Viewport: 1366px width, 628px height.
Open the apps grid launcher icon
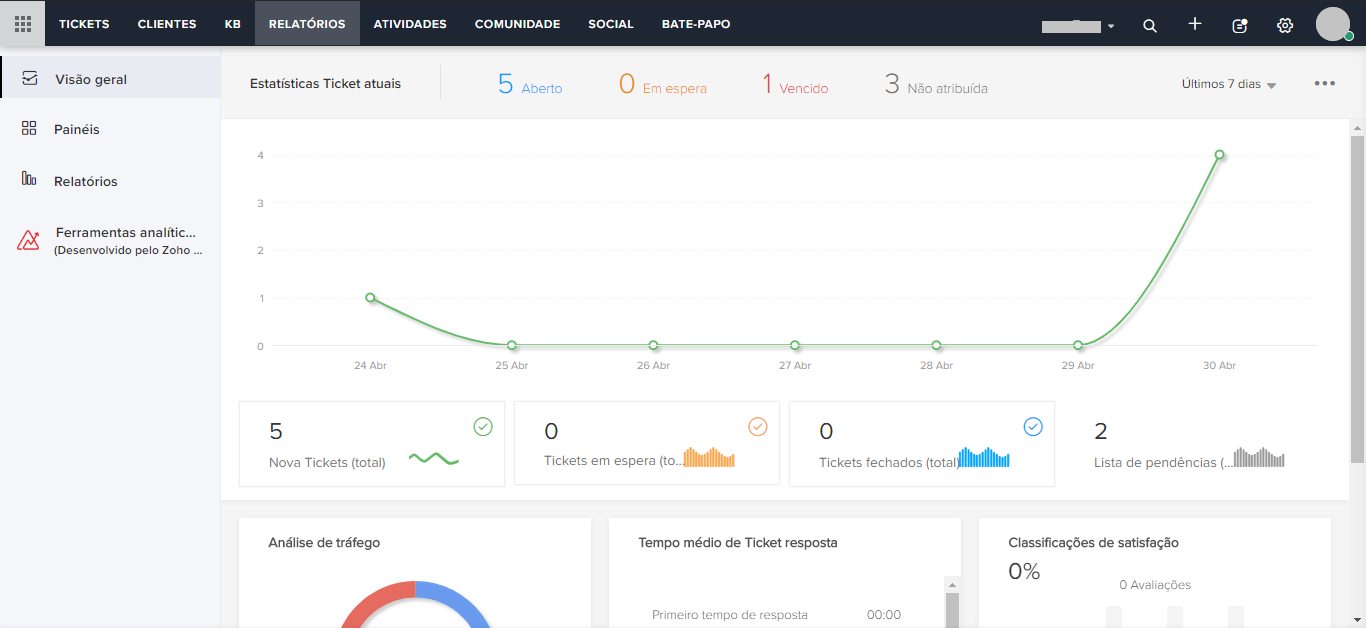point(22,23)
